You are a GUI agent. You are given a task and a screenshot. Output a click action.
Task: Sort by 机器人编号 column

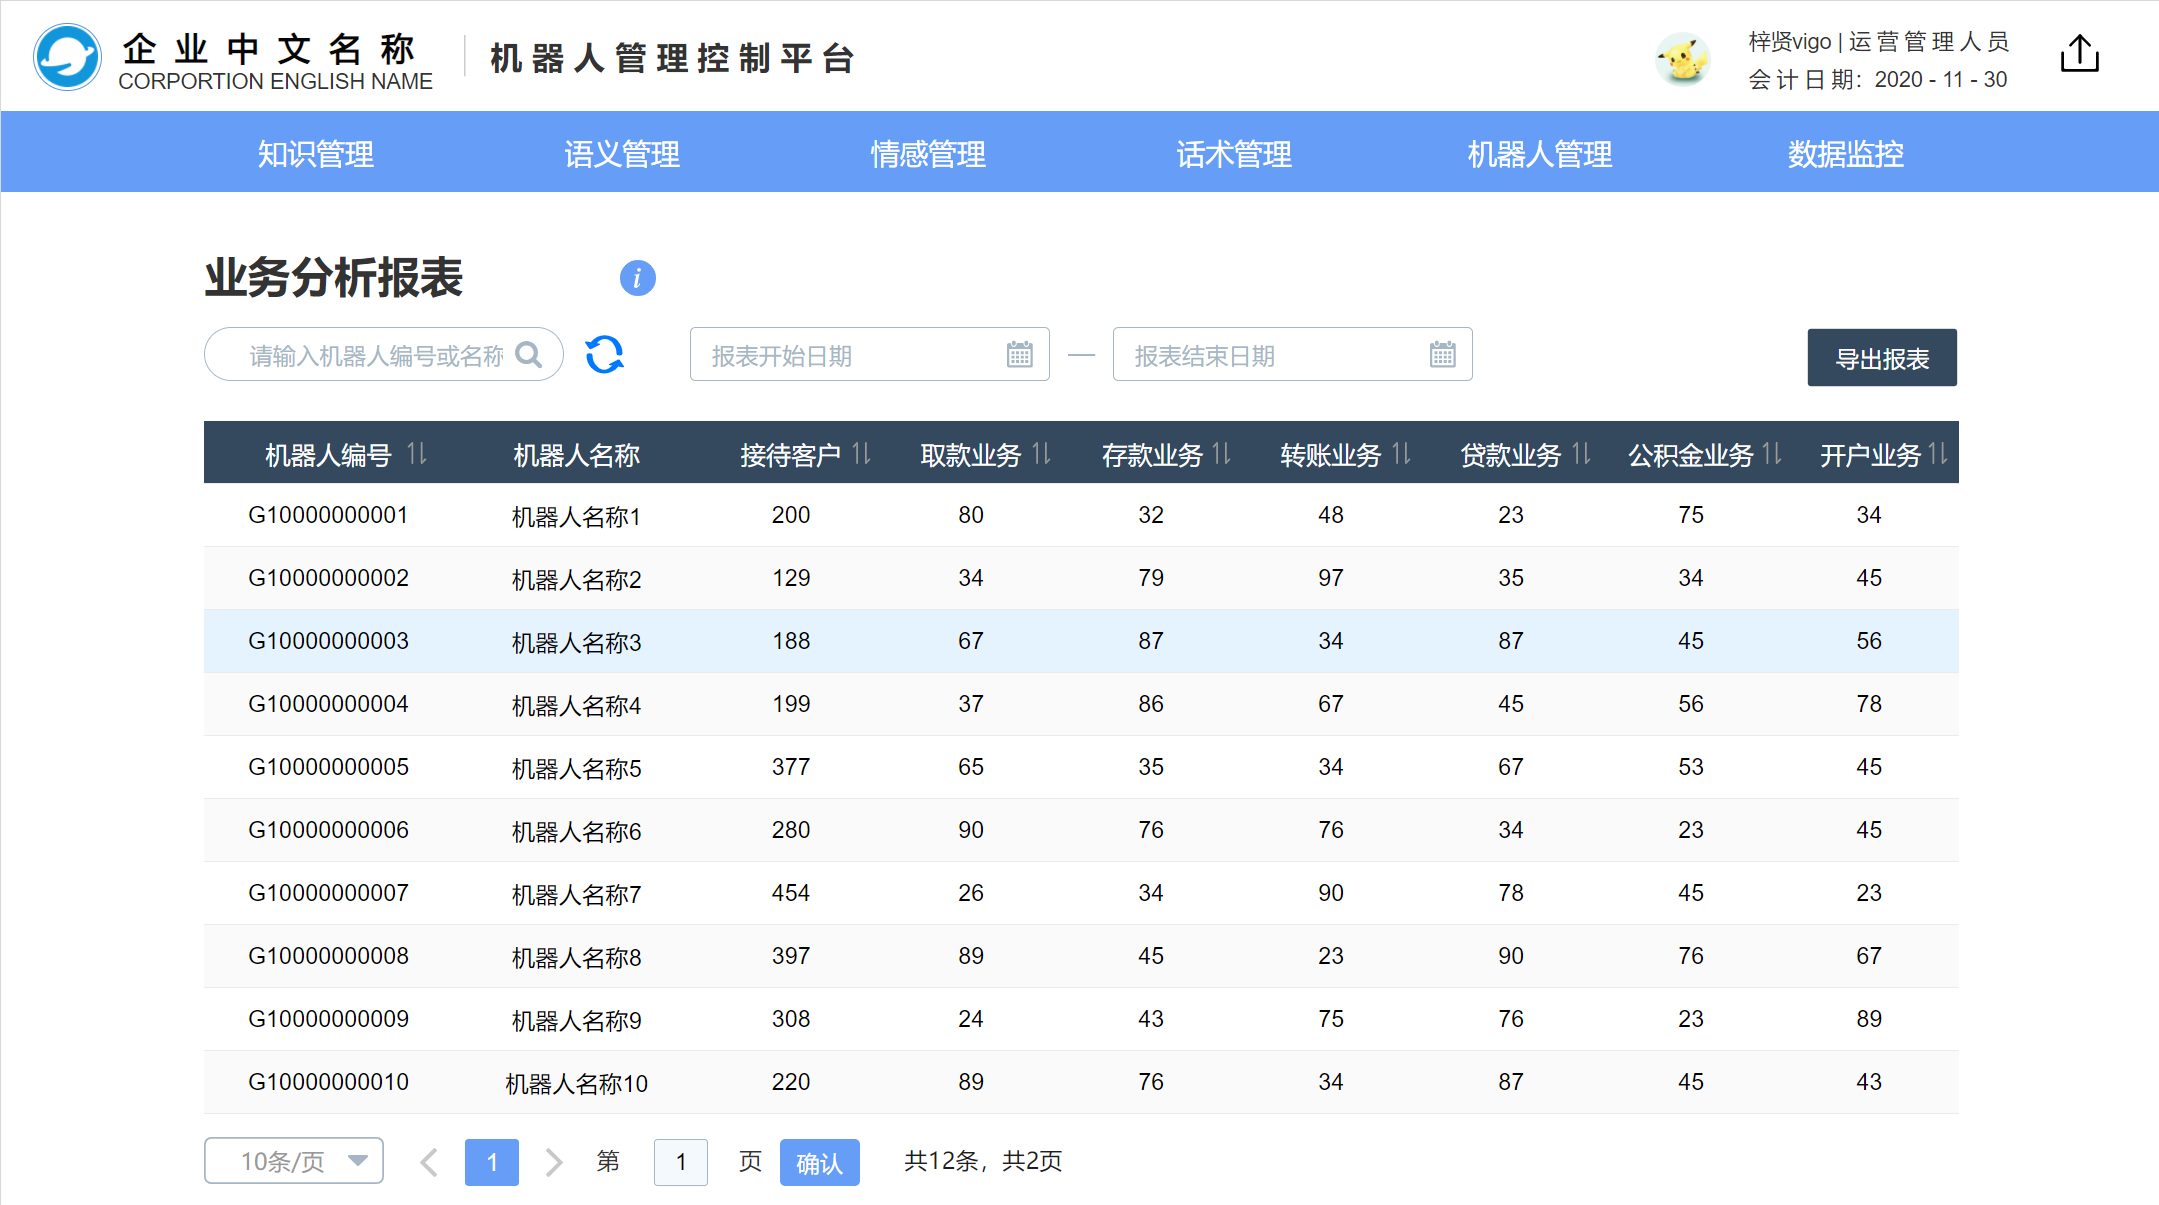(x=417, y=455)
